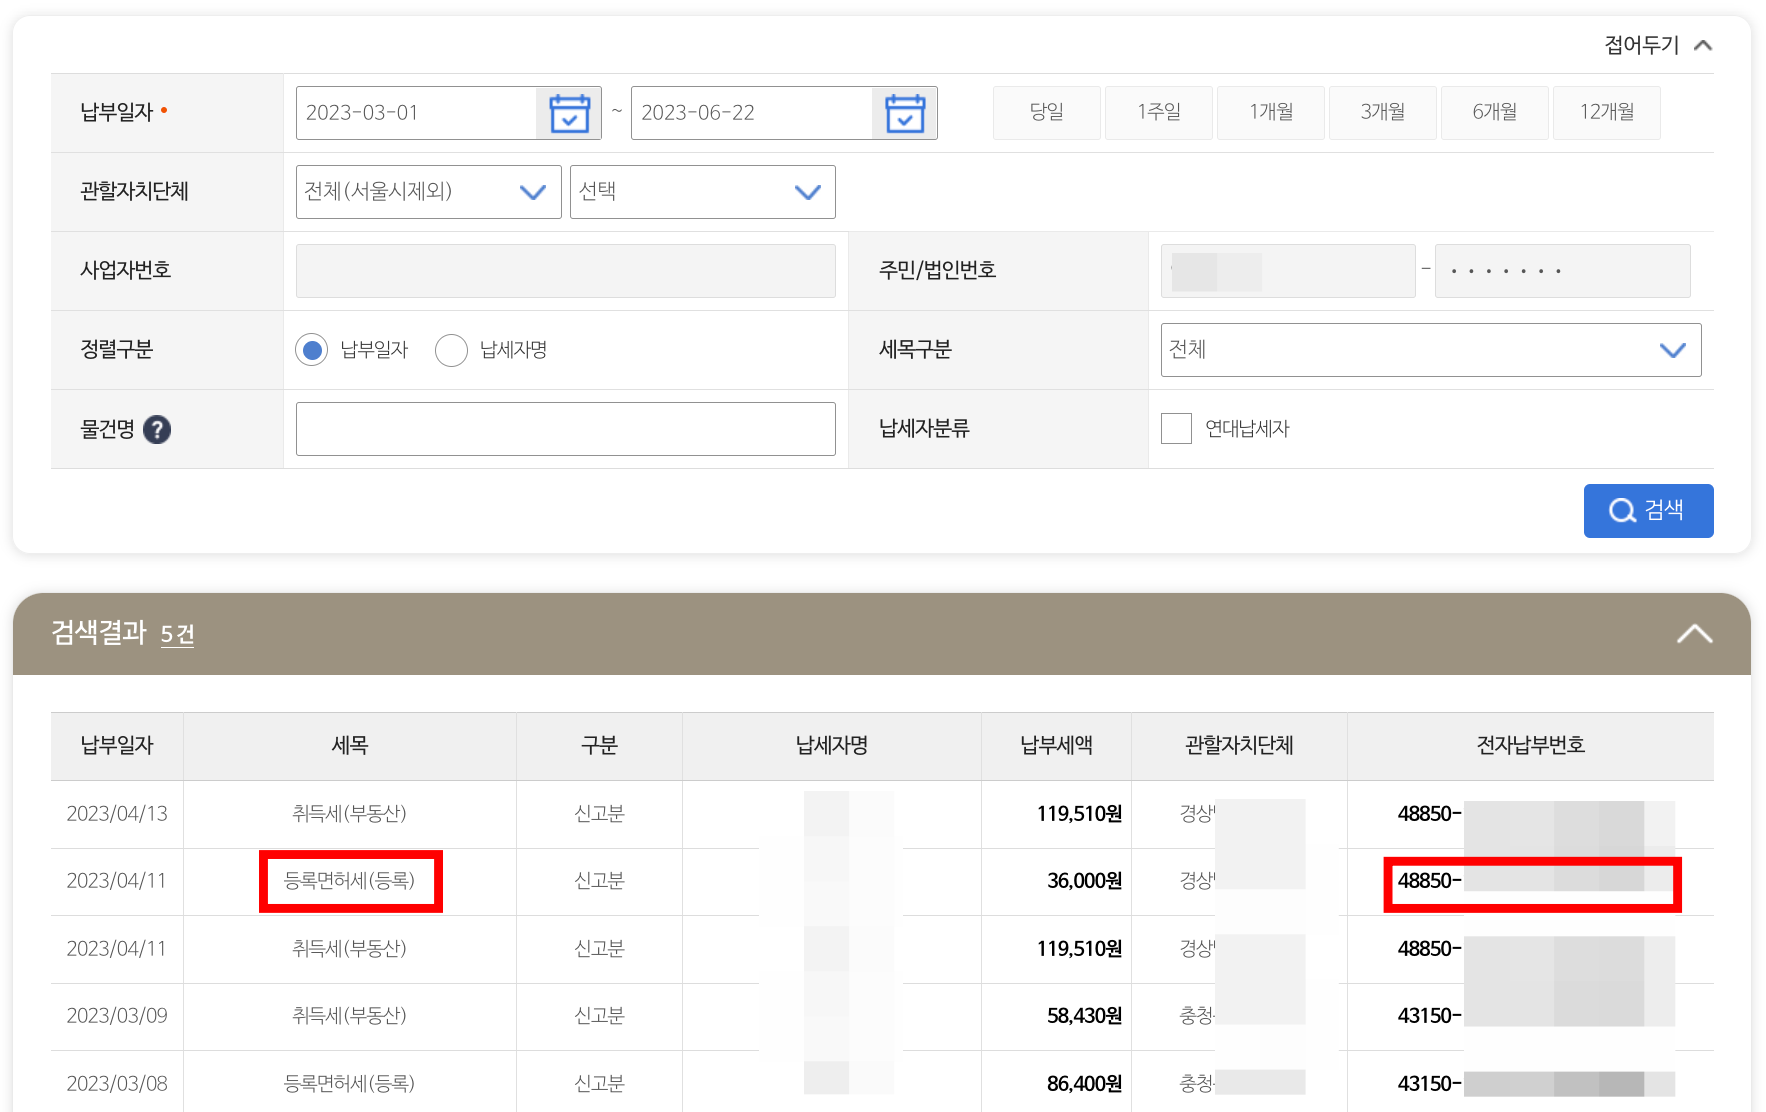Select the 납부일자 sort radio button
The height and width of the screenshot is (1112, 1766).
pyautogui.click(x=312, y=350)
